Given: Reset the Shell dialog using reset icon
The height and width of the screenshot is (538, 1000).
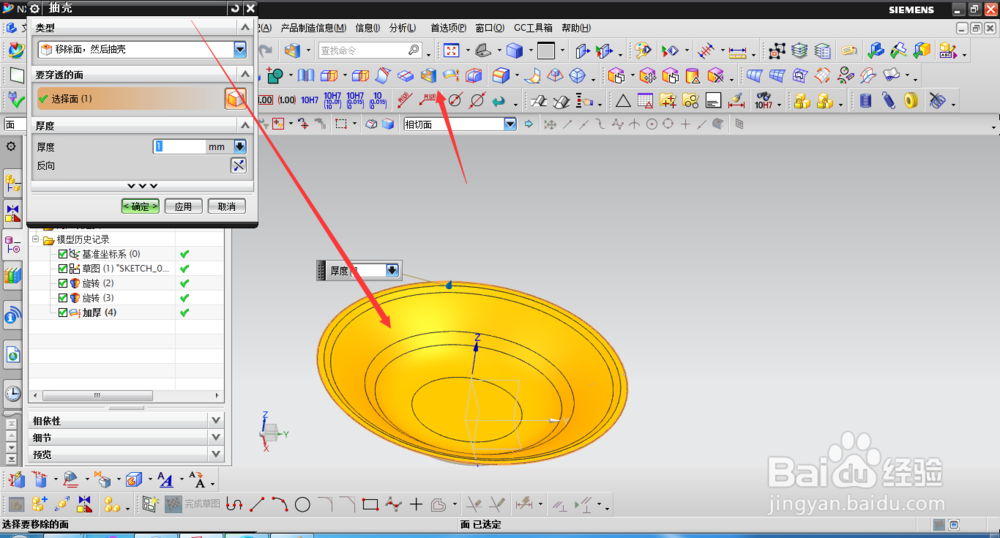Looking at the screenshot, I should (235, 8).
